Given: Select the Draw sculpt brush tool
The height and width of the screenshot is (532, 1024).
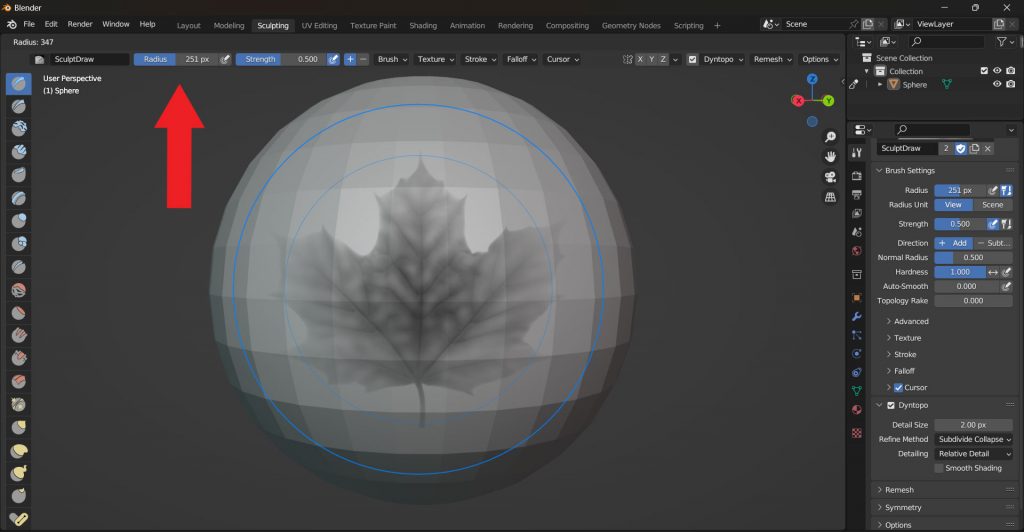Looking at the screenshot, I should point(19,83).
